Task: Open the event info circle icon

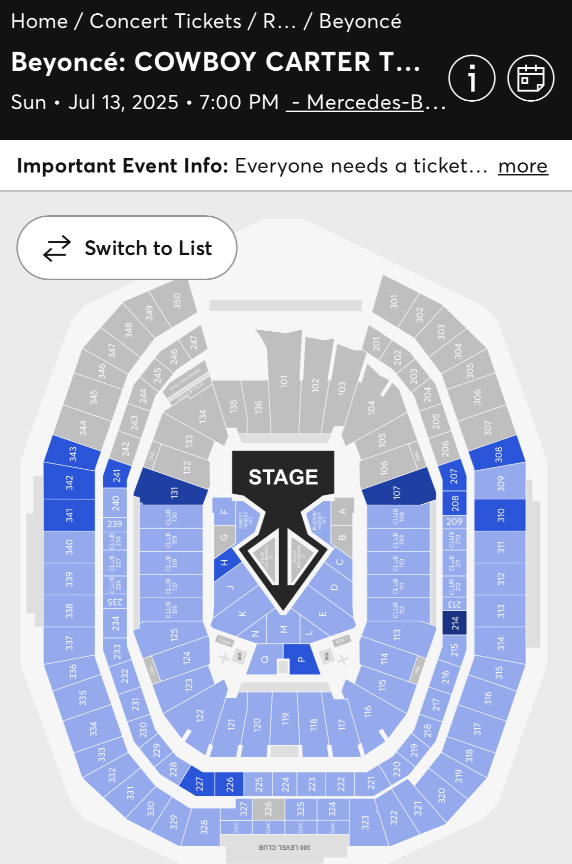Action: (x=472, y=78)
